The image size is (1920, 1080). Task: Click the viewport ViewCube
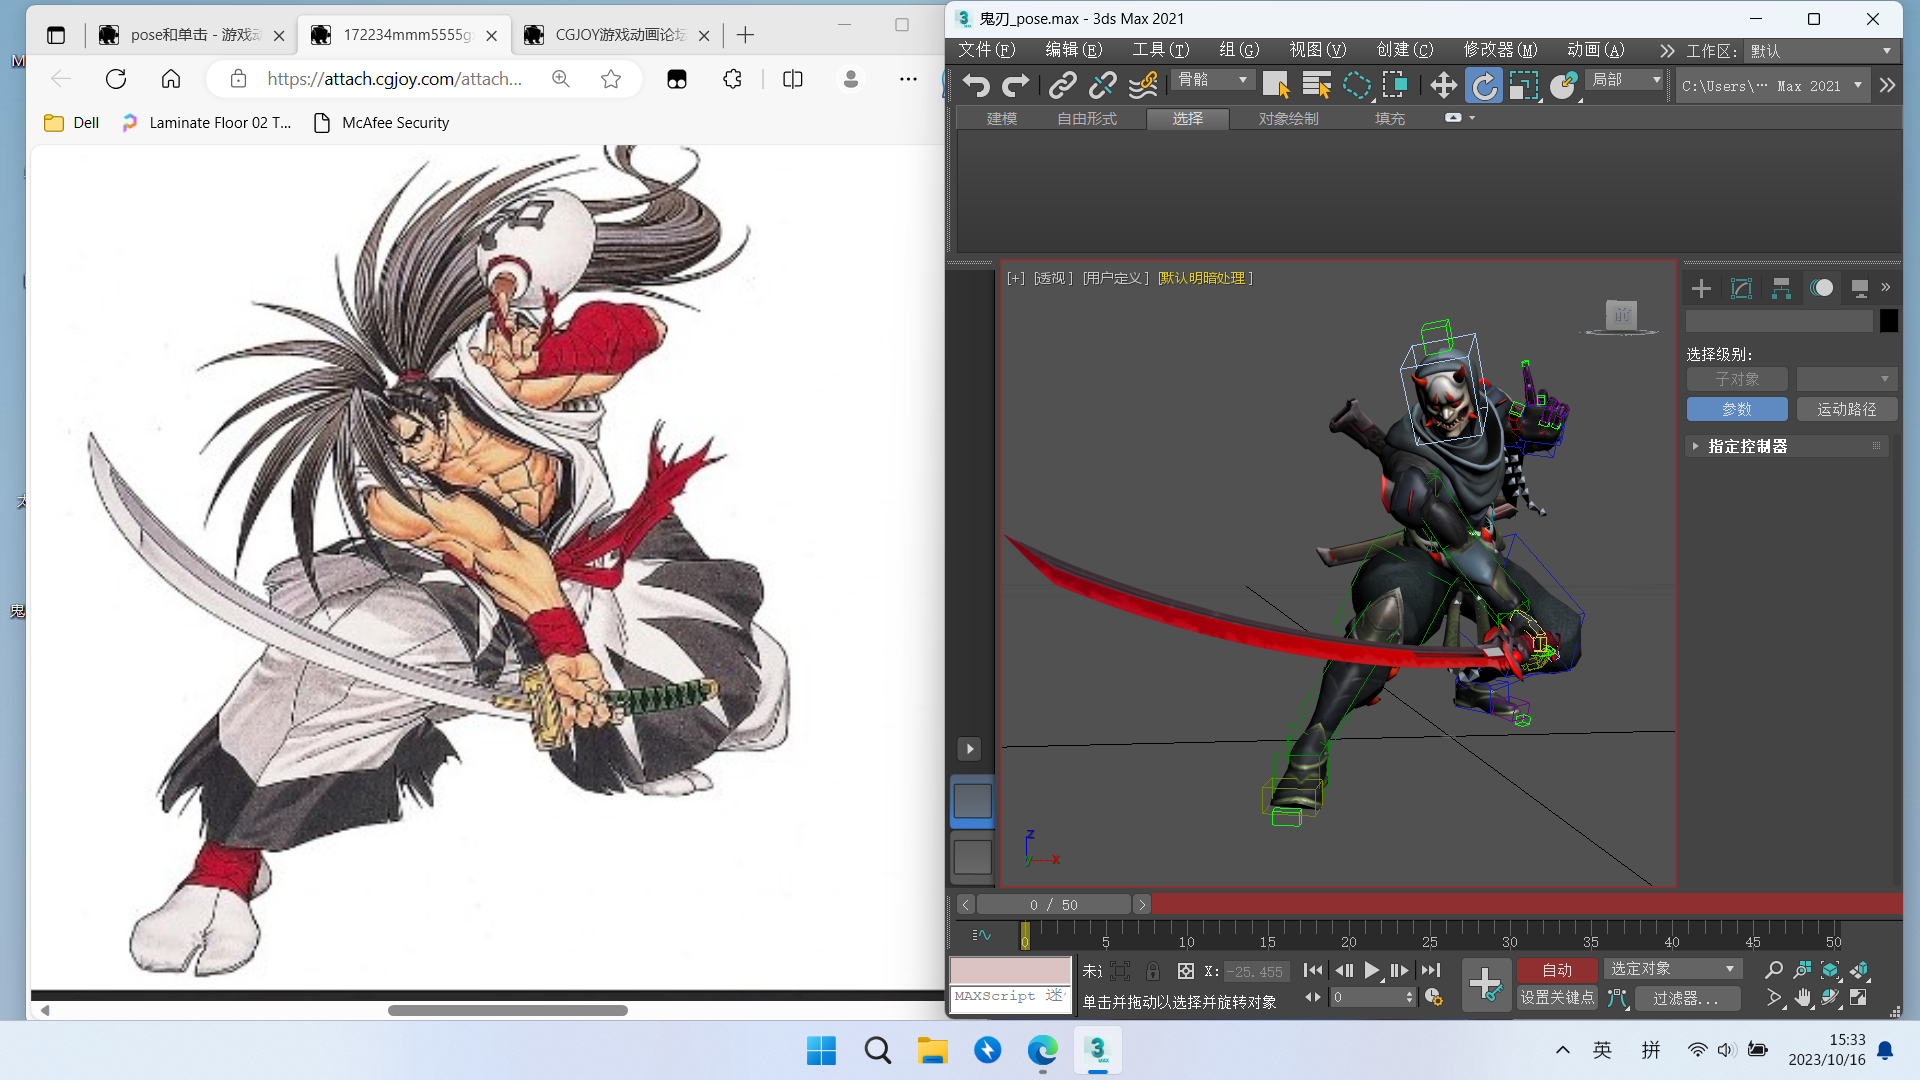1621,316
